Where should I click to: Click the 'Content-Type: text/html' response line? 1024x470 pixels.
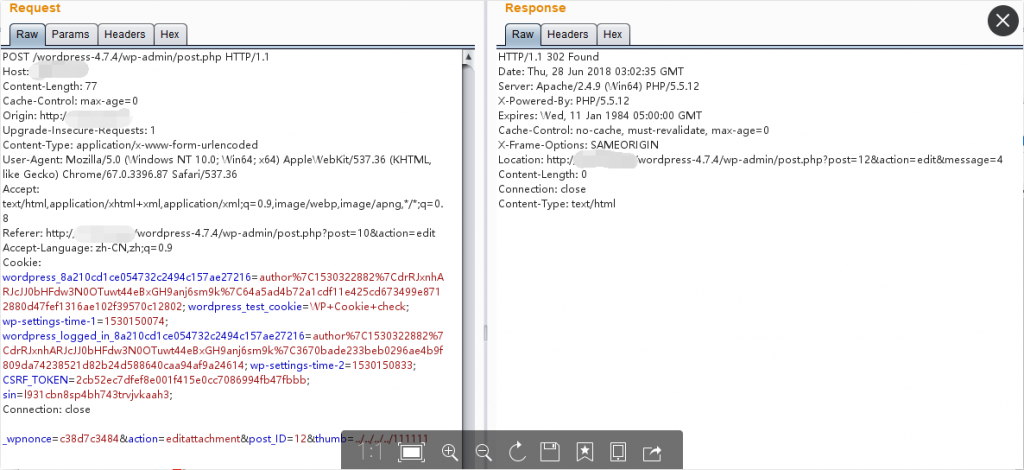(557, 204)
